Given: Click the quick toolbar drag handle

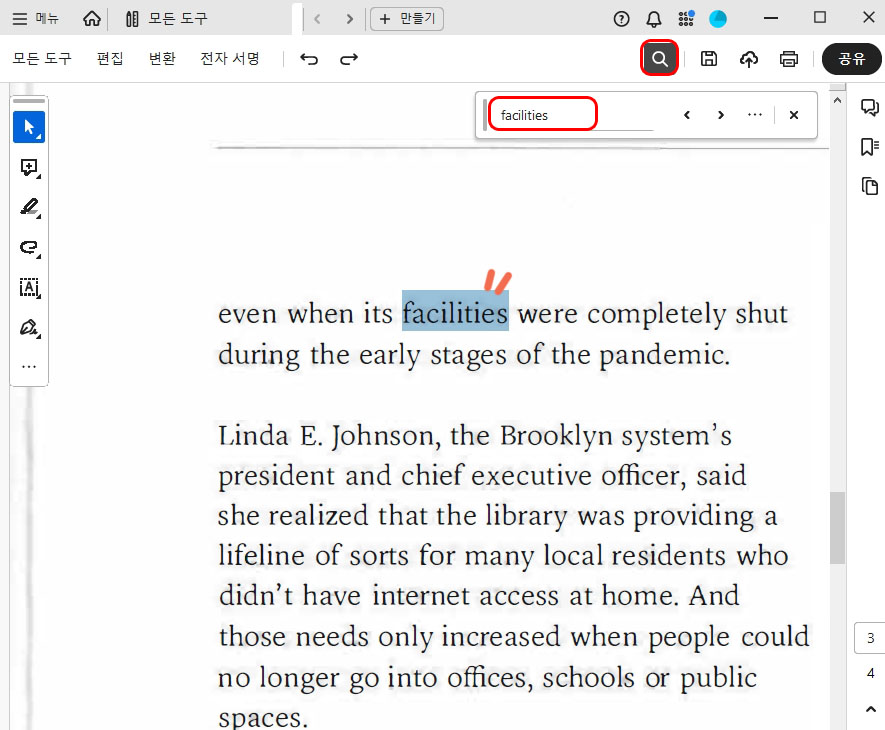Looking at the screenshot, I should tap(29, 100).
